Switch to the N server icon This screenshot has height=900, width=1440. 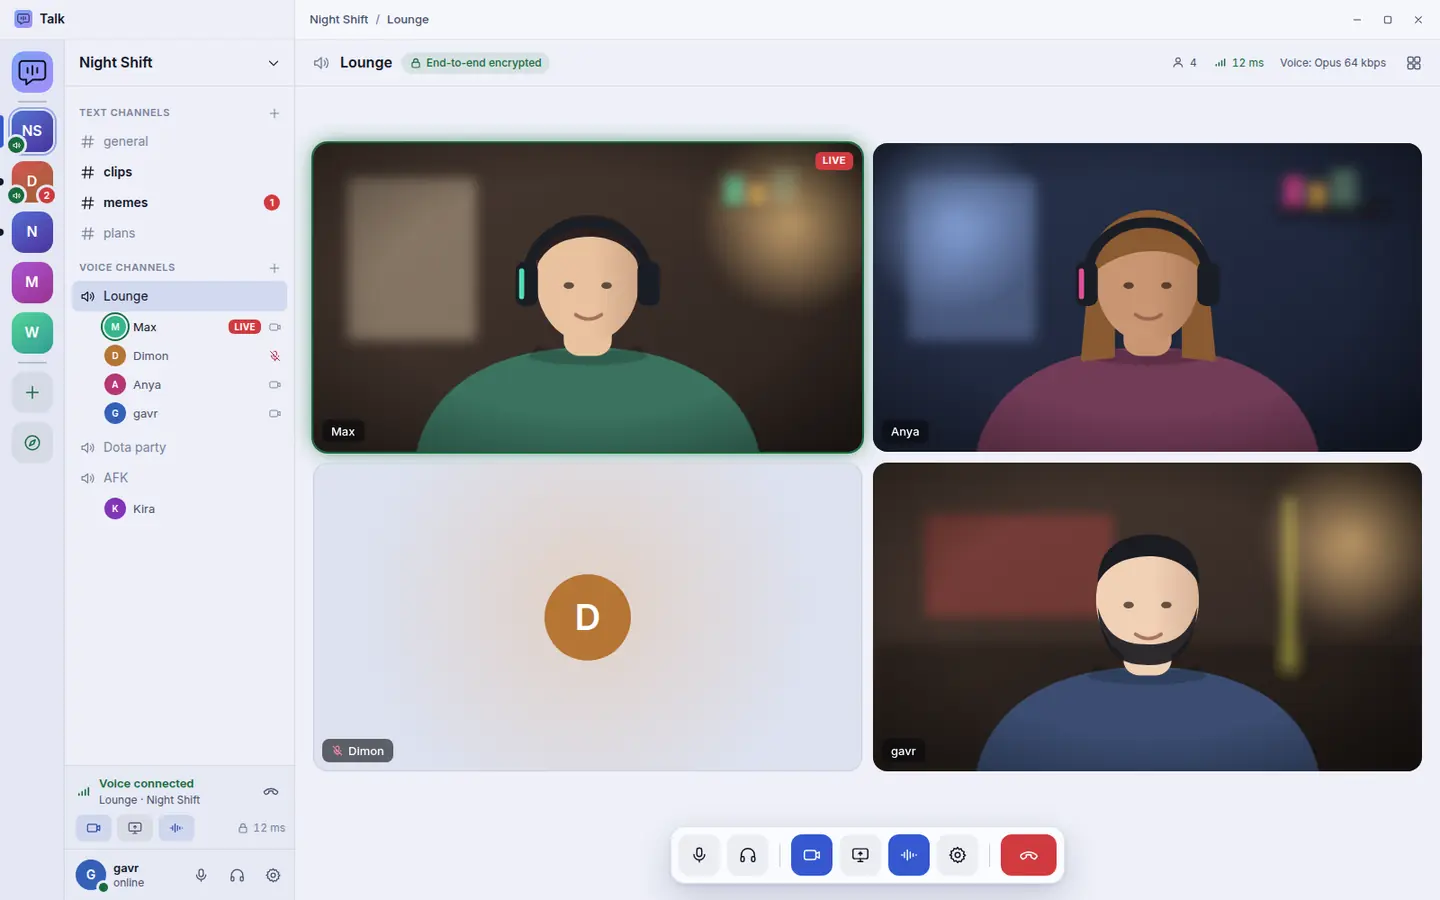tap(32, 231)
